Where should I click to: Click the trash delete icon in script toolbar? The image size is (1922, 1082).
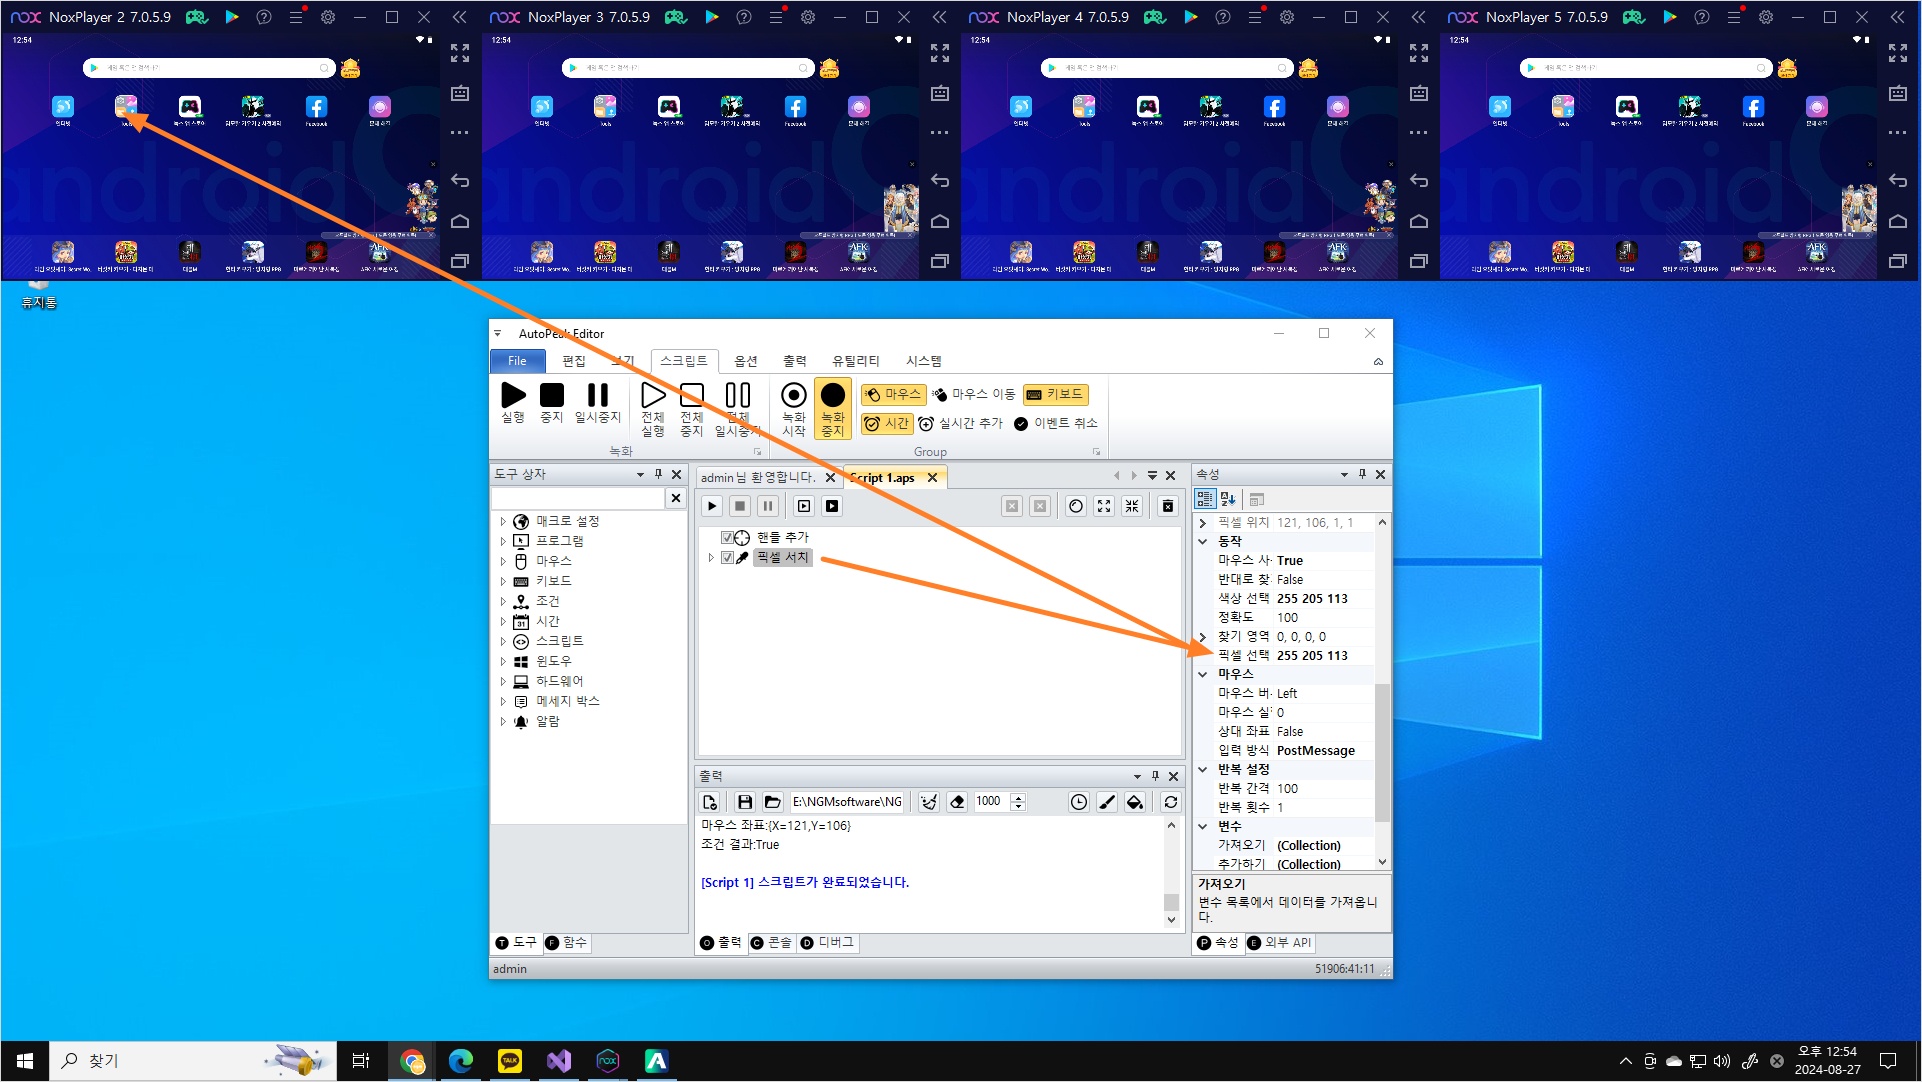point(1167,507)
